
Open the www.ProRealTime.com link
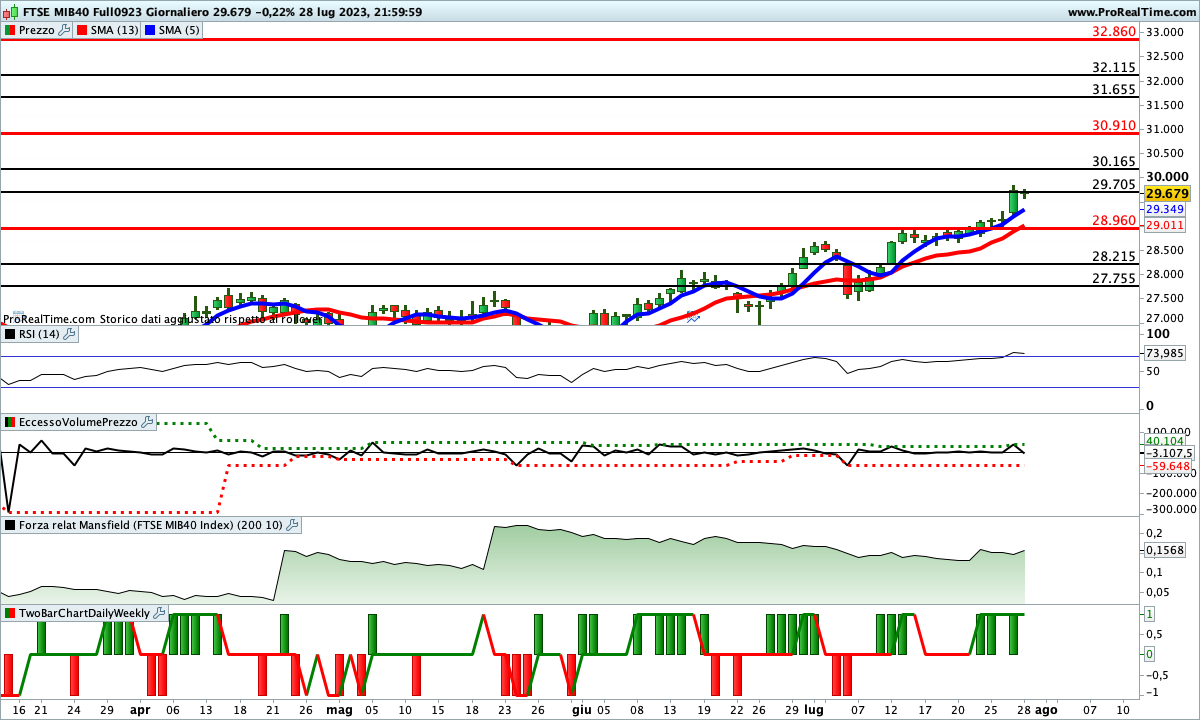tap(1131, 12)
